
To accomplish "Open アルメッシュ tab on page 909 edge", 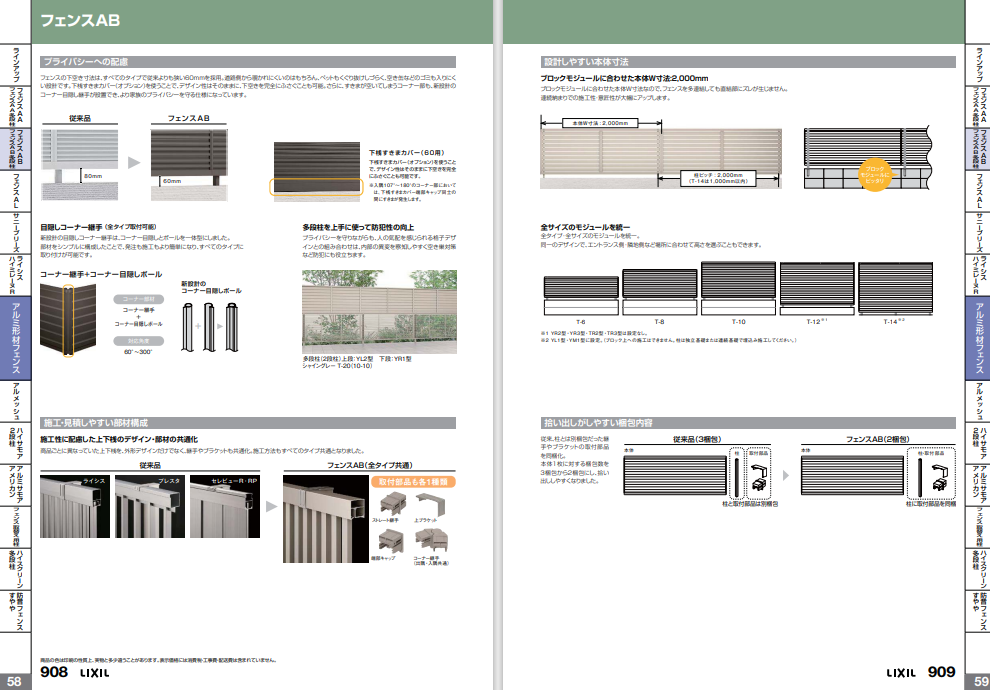I will click(x=977, y=402).
